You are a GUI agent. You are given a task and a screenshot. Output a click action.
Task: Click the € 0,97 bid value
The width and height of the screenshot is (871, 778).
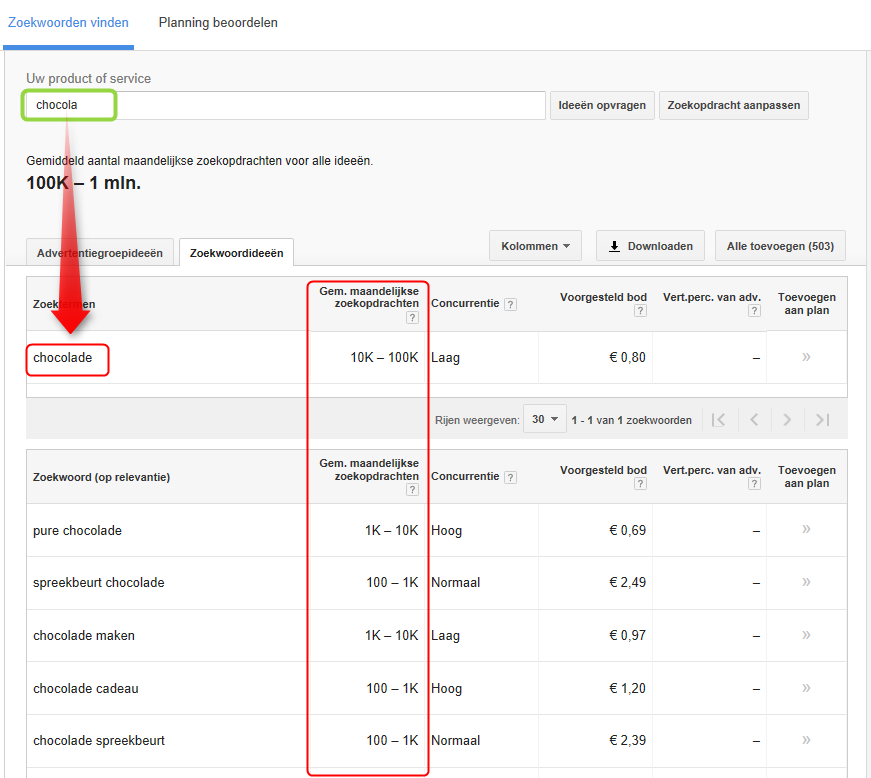tap(628, 635)
